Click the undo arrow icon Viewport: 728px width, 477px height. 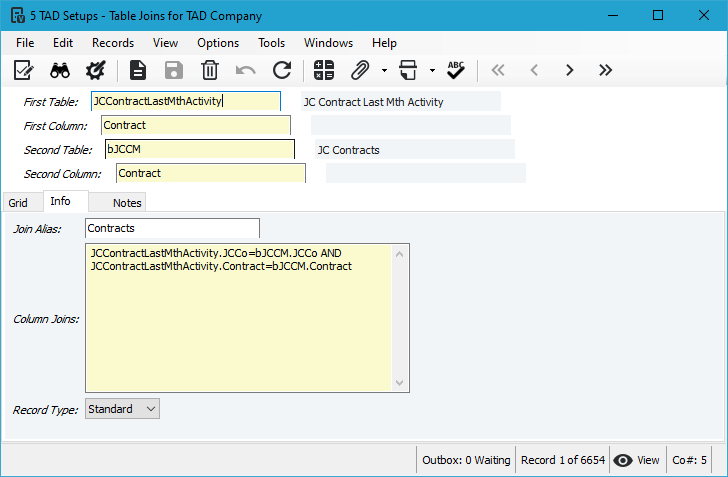246,71
